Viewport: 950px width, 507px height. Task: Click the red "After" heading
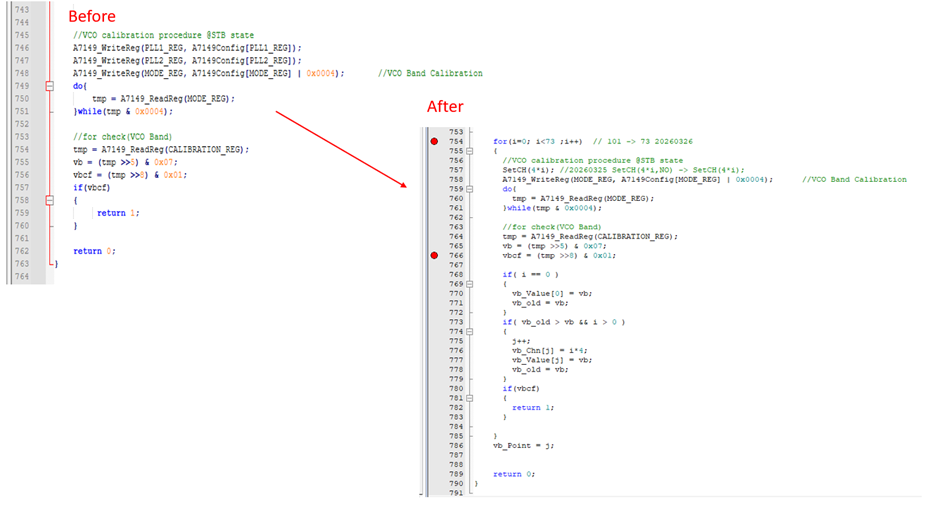[445, 107]
